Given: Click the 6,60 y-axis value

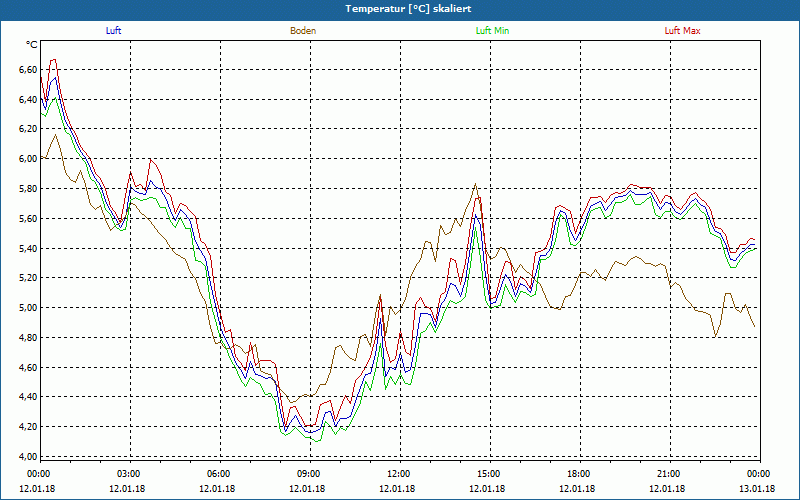Looking at the screenshot, I should 28,69.
